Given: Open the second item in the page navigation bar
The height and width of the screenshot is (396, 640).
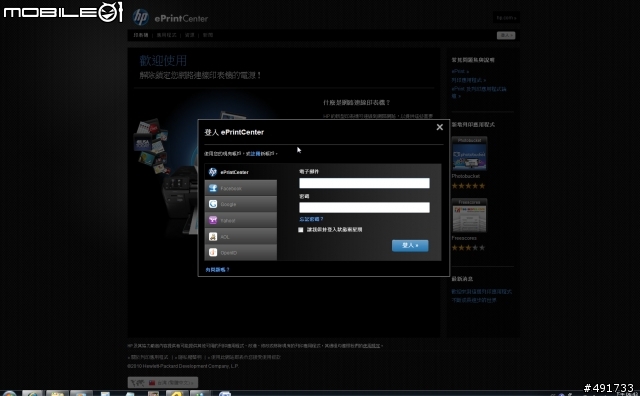Looking at the screenshot, I should (x=167, y=35).
